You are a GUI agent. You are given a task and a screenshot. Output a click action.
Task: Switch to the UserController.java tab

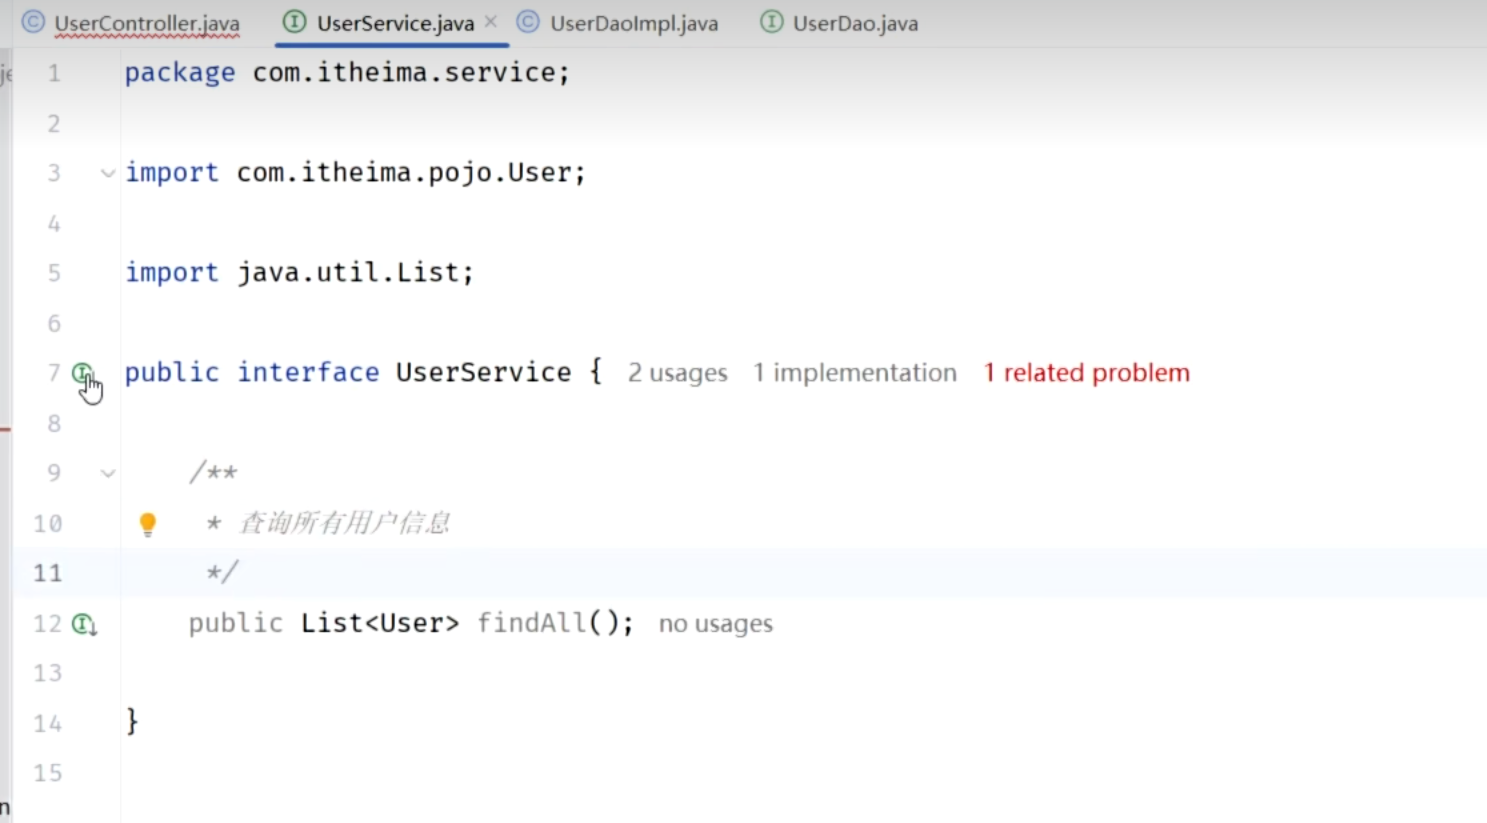point(146,23)
